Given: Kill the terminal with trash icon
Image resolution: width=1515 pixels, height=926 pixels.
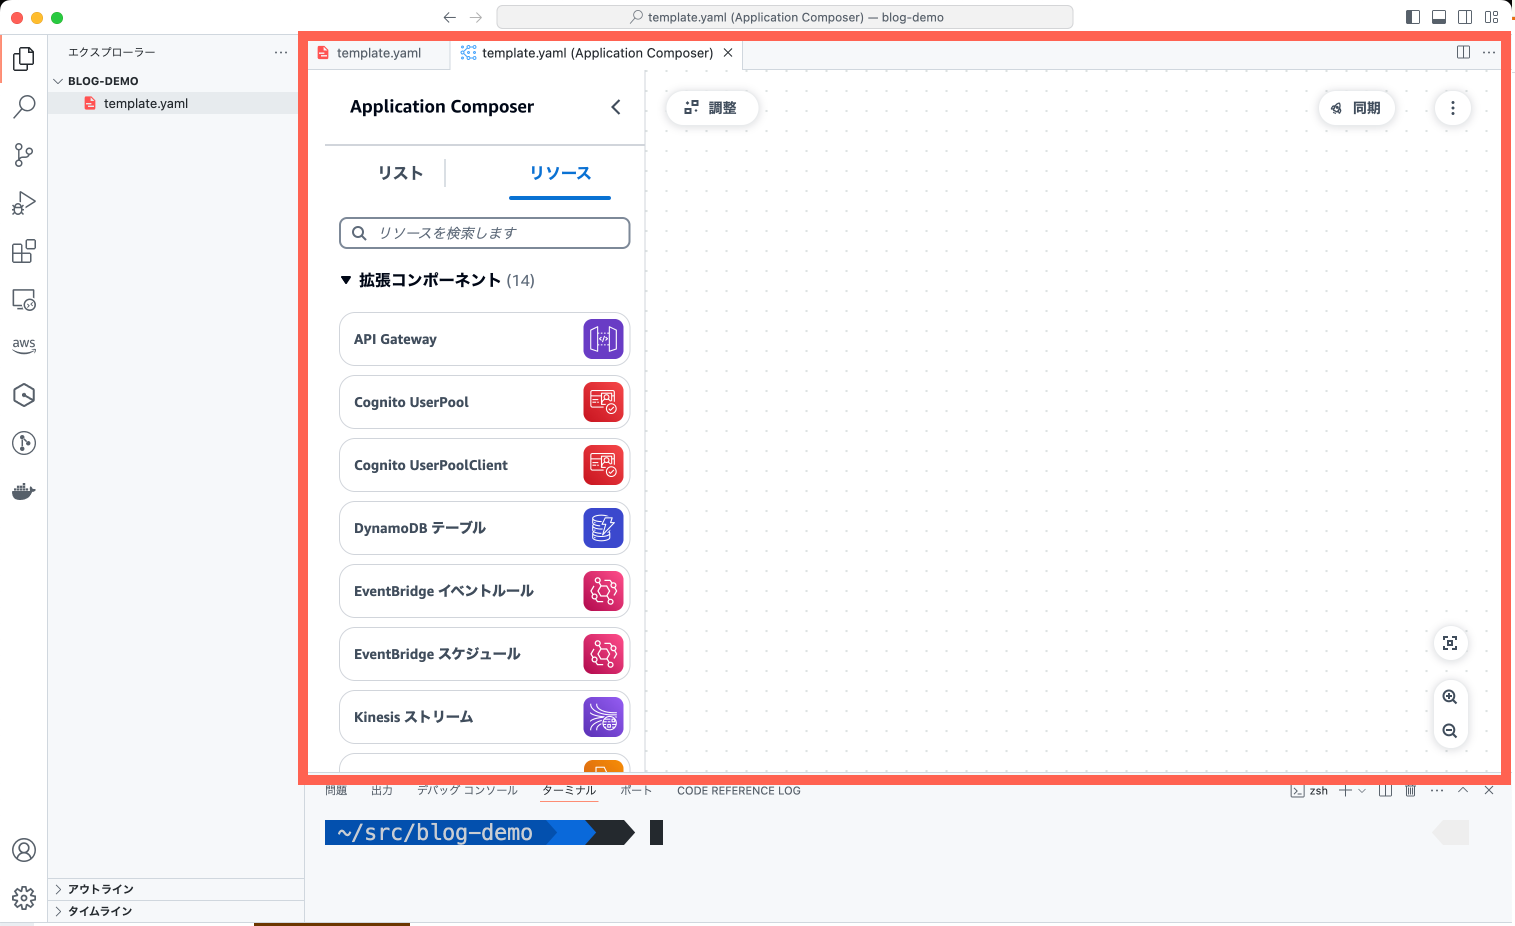Looking at the screenshot, I should [1410, 790].
